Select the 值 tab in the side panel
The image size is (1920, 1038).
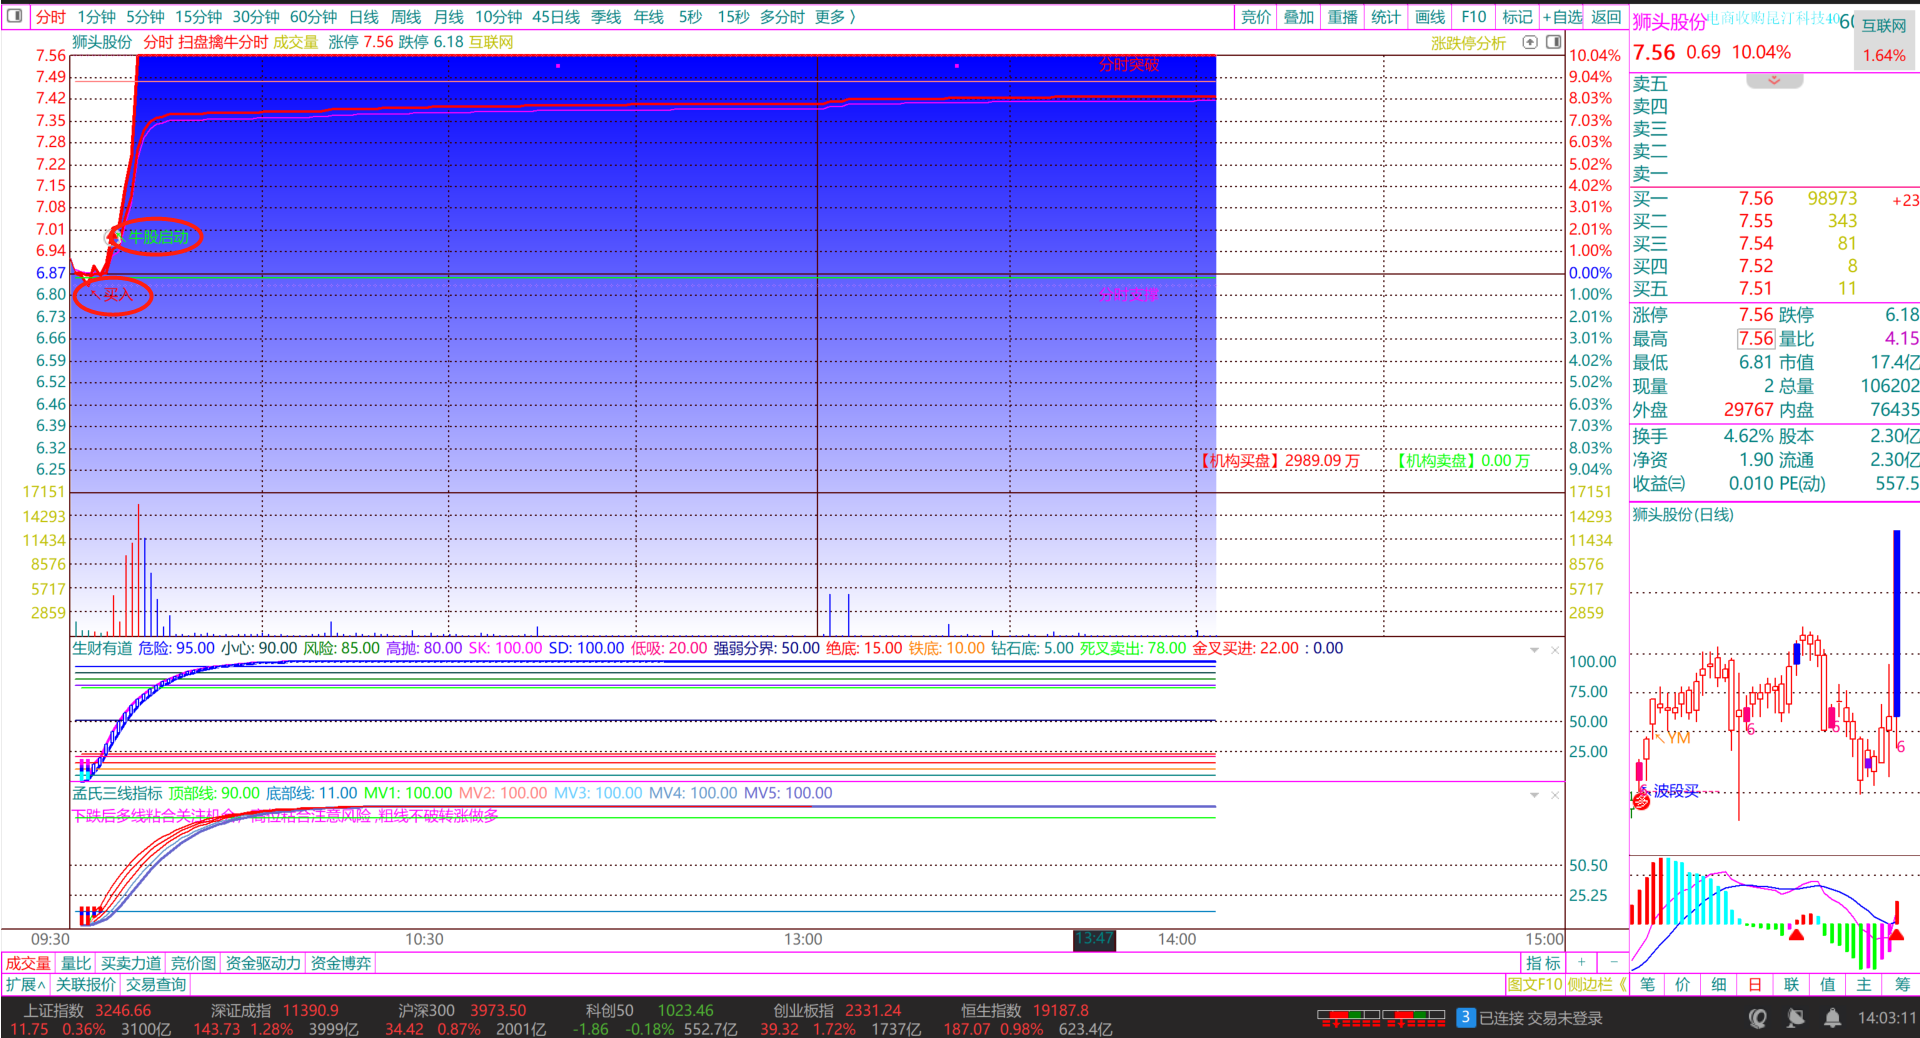click(x=1828, y=985)
